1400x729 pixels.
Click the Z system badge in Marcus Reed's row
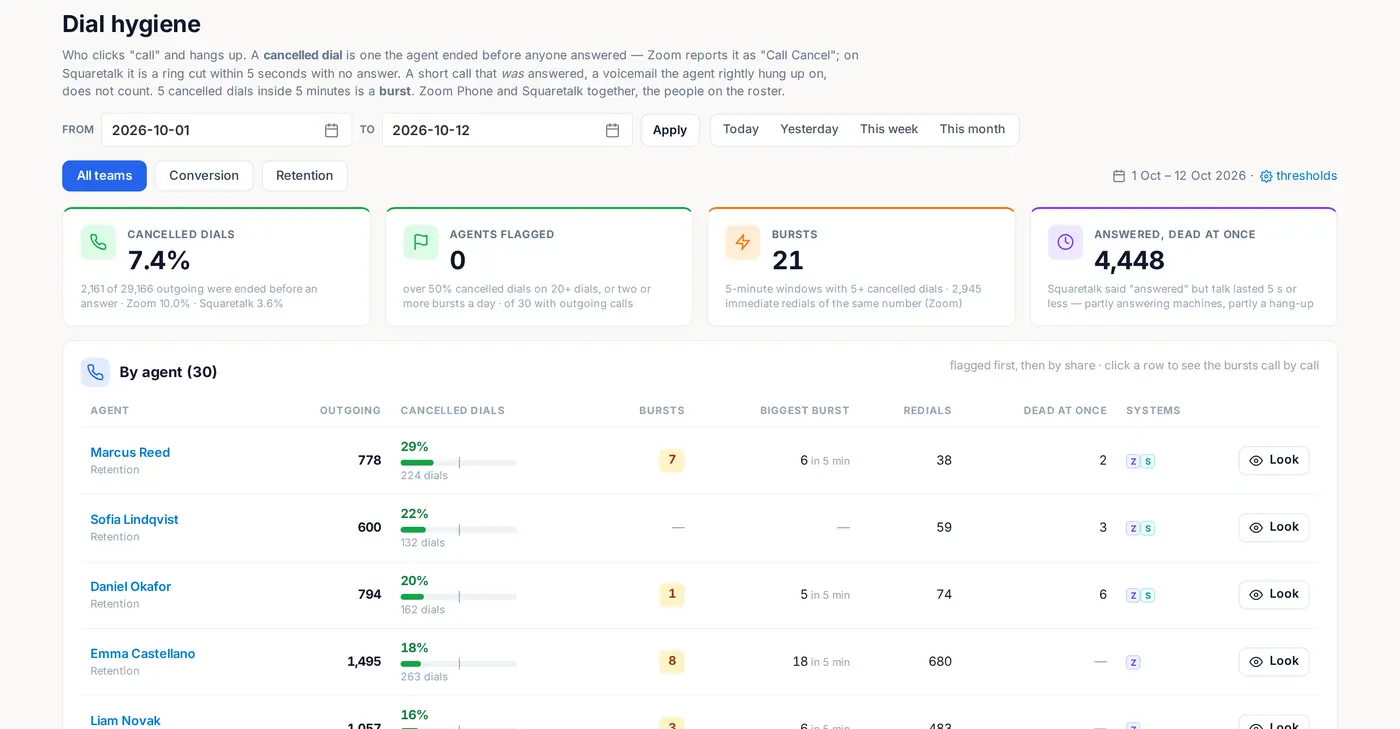tap(1133, 461)
